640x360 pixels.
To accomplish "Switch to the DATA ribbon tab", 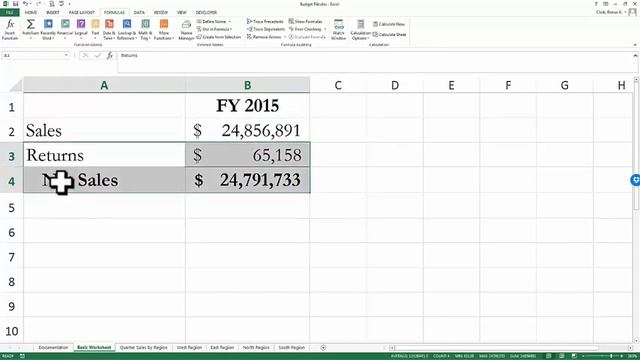I will tap(139, 13).
